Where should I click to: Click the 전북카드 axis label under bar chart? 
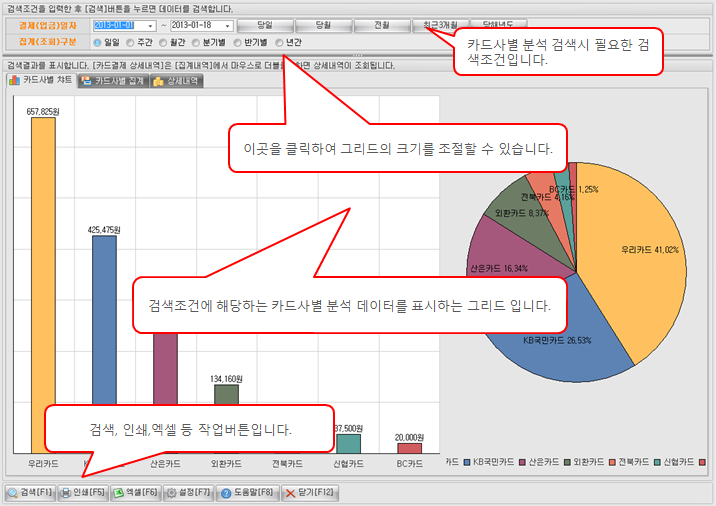pyautogui.click(x=287, y=464)
